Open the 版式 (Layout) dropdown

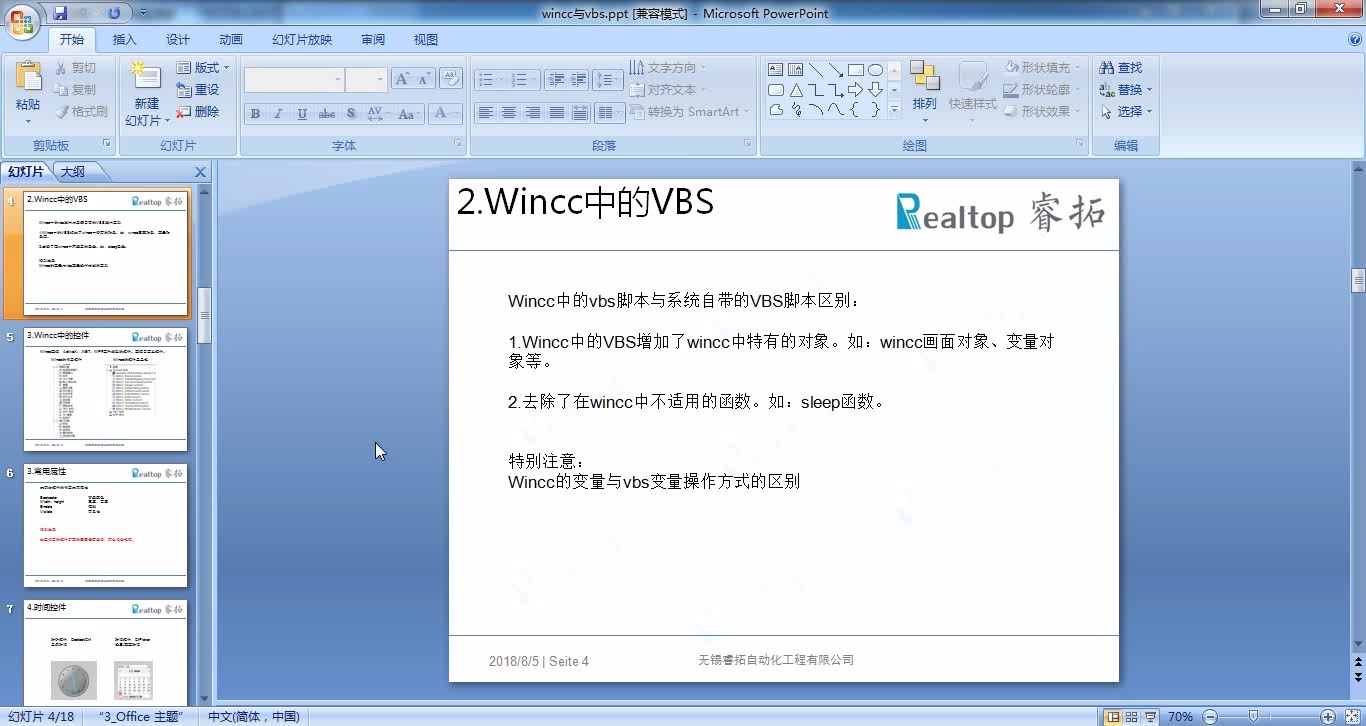tap(204, 67)
